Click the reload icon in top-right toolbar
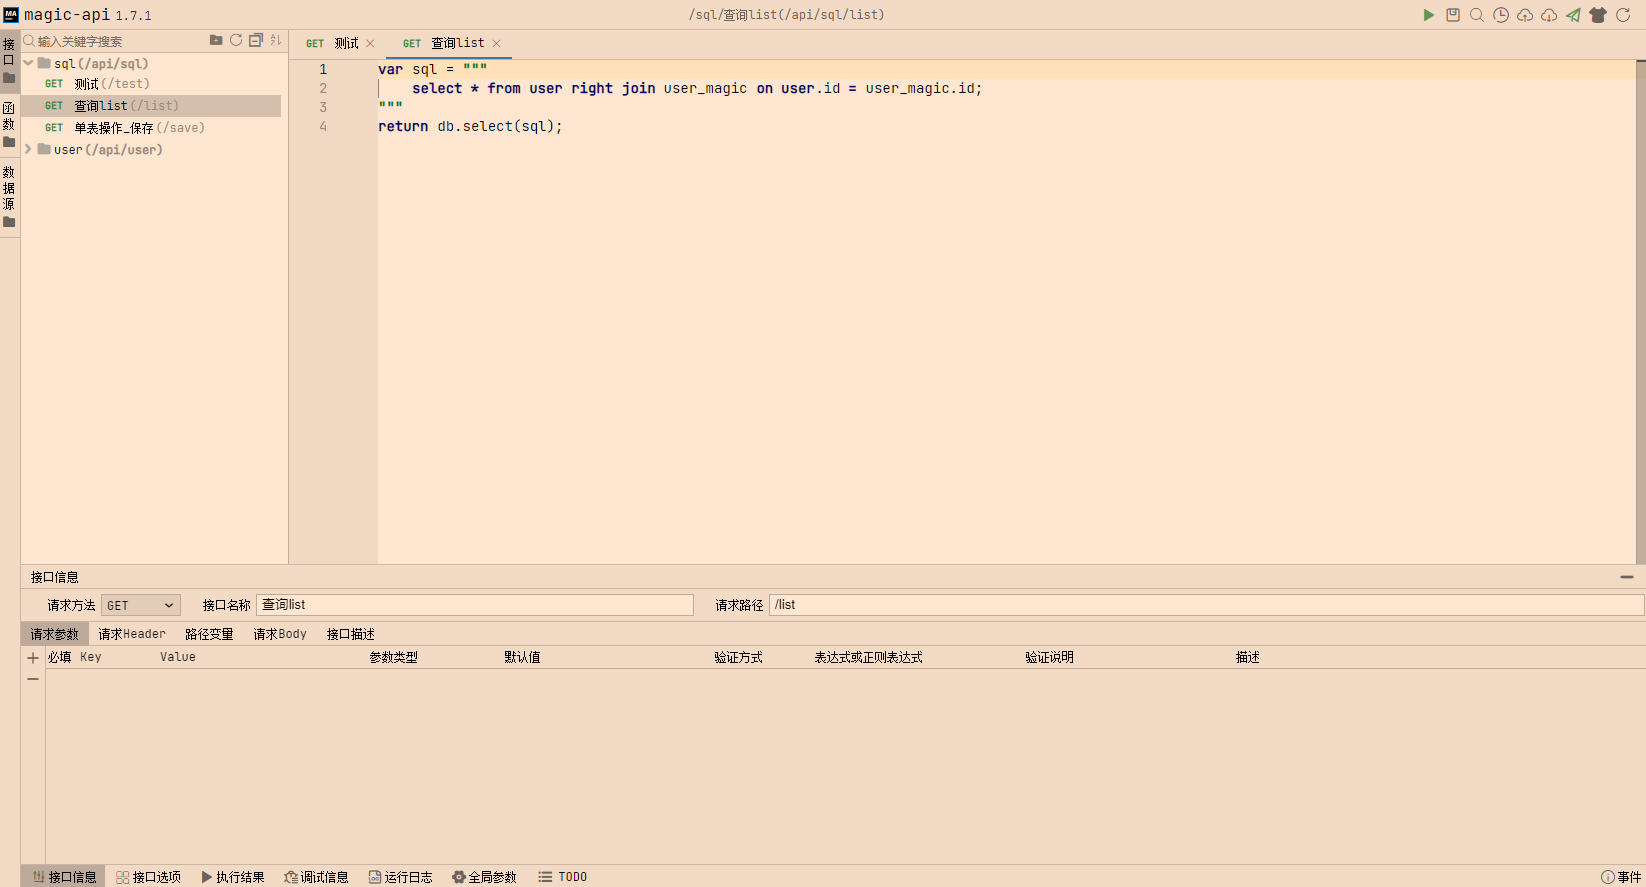The height and width of the screenshot is (887, 1646). [1623, 15]
